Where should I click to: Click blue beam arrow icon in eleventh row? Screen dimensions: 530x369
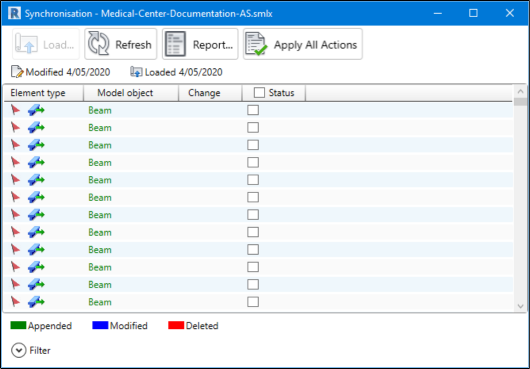[36, 285]
